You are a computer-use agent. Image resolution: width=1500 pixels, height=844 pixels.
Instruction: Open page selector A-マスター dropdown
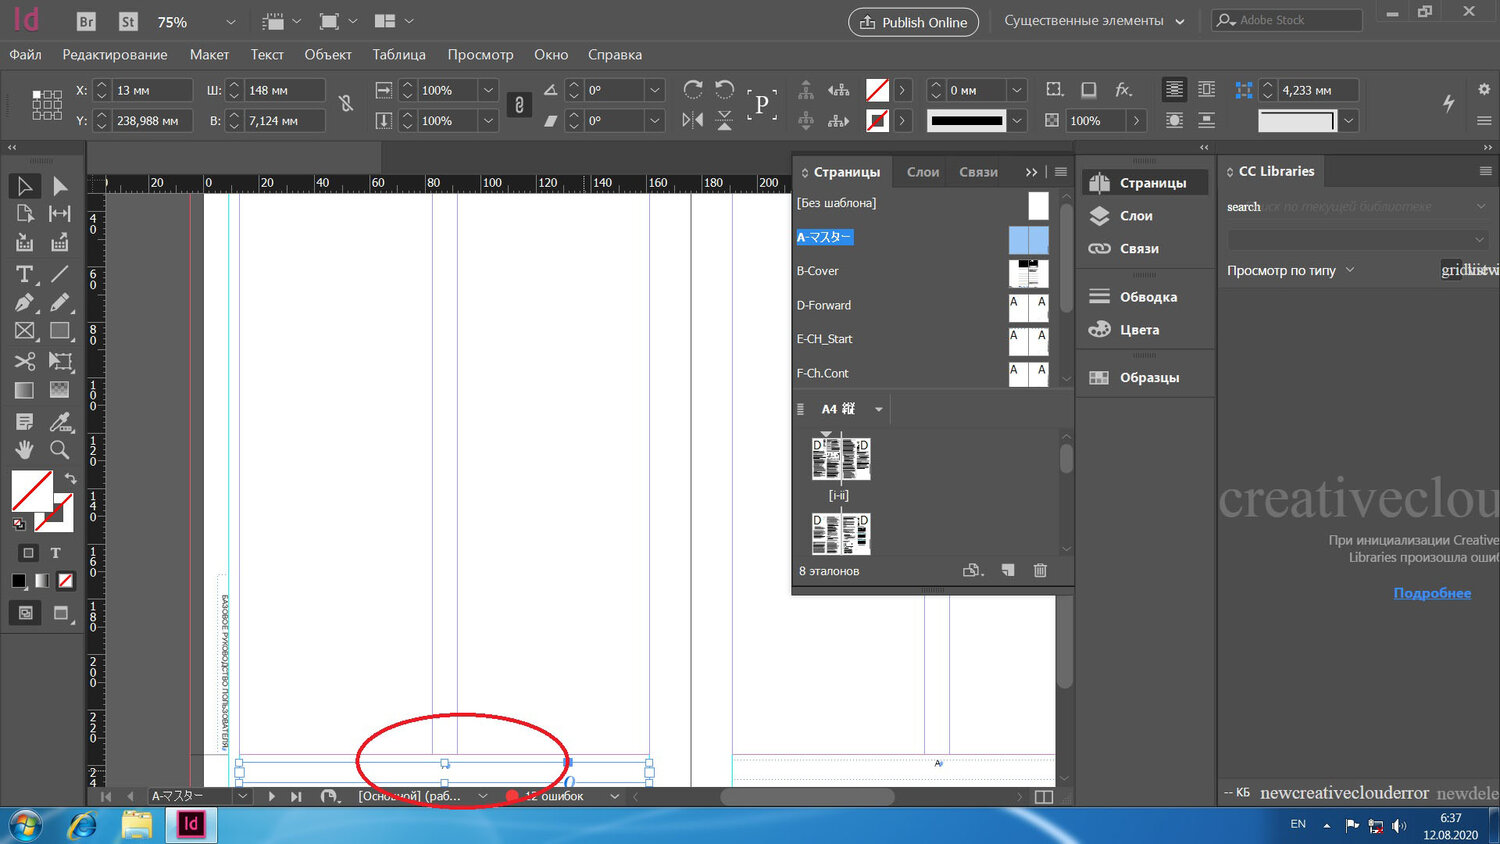point(242,796)
